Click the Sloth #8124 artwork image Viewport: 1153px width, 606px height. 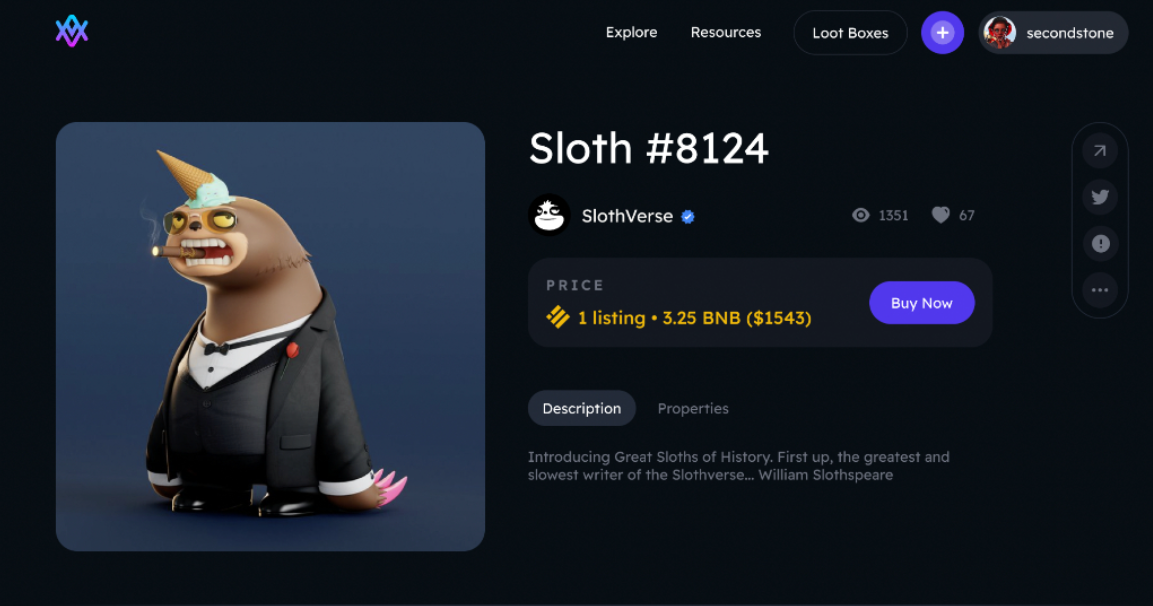coord(270,336)
